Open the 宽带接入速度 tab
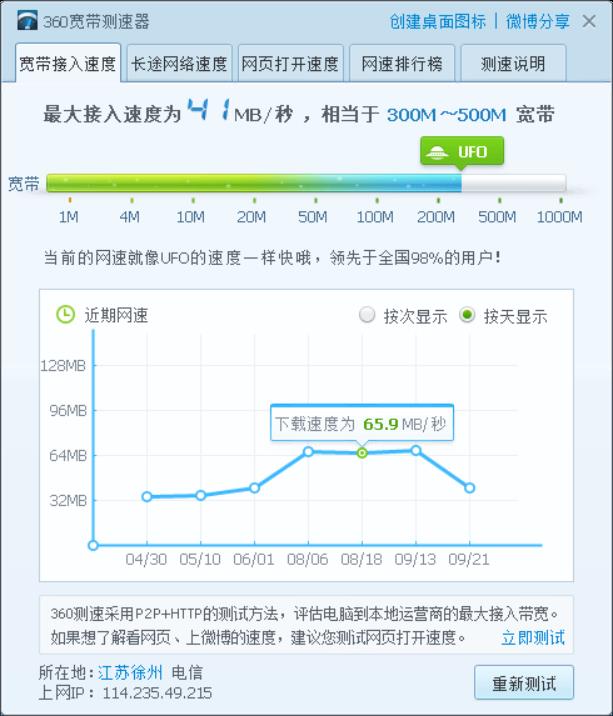The height and width of the screenshot is (716, 613). click(68, 63)
